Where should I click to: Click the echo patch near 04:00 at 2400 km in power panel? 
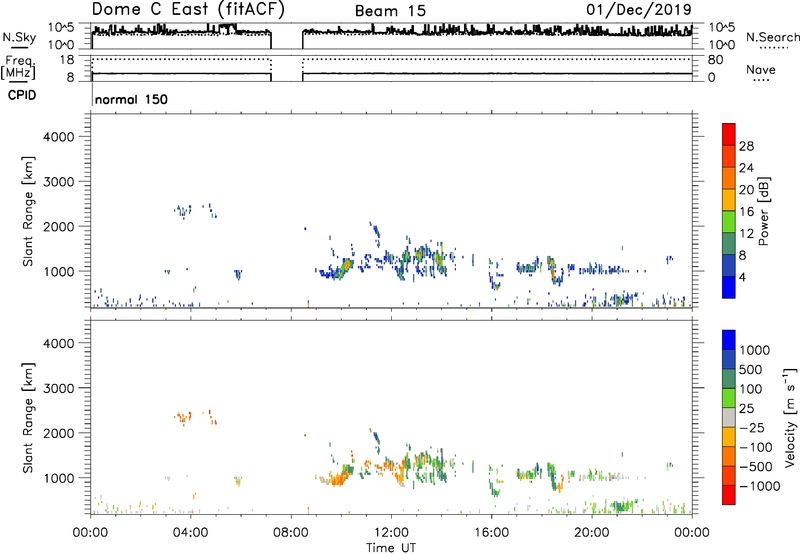[x=183, y=210]
